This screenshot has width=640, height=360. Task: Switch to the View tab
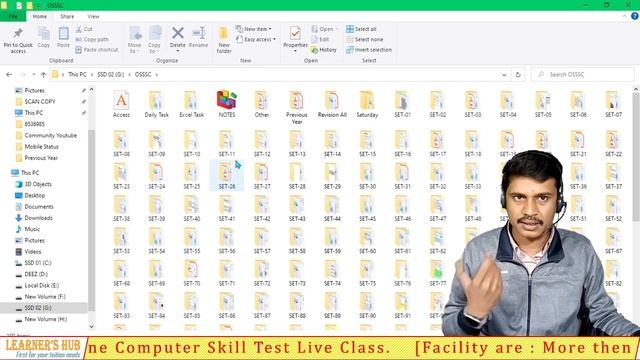pos(93,16)
